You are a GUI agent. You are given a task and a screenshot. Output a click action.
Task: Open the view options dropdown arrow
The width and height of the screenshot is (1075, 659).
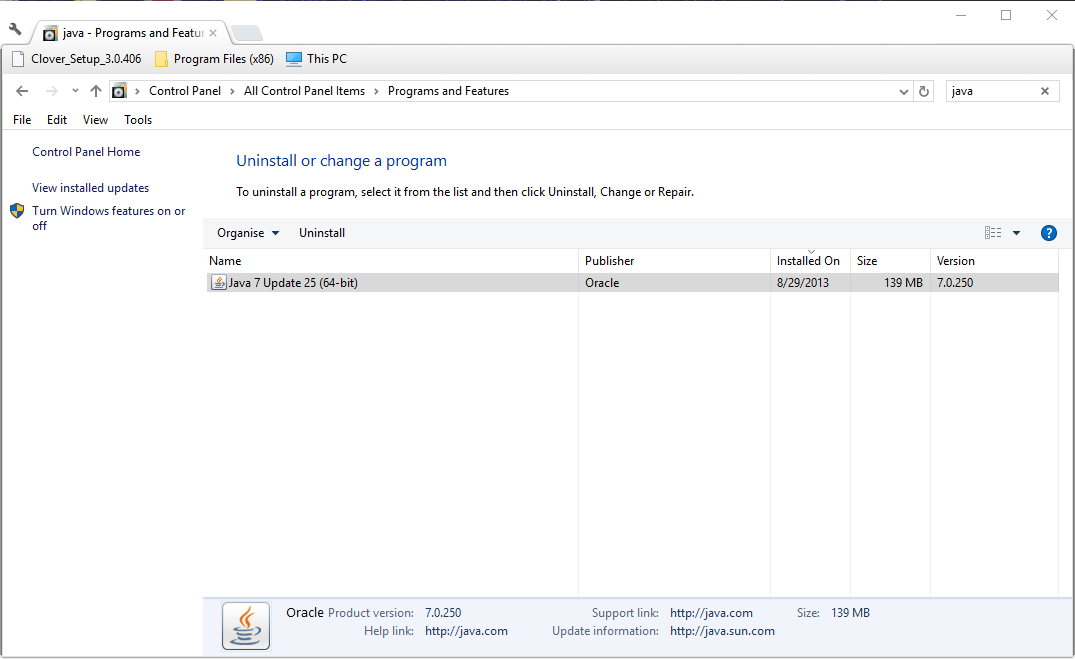click(x=1016, y=233)
